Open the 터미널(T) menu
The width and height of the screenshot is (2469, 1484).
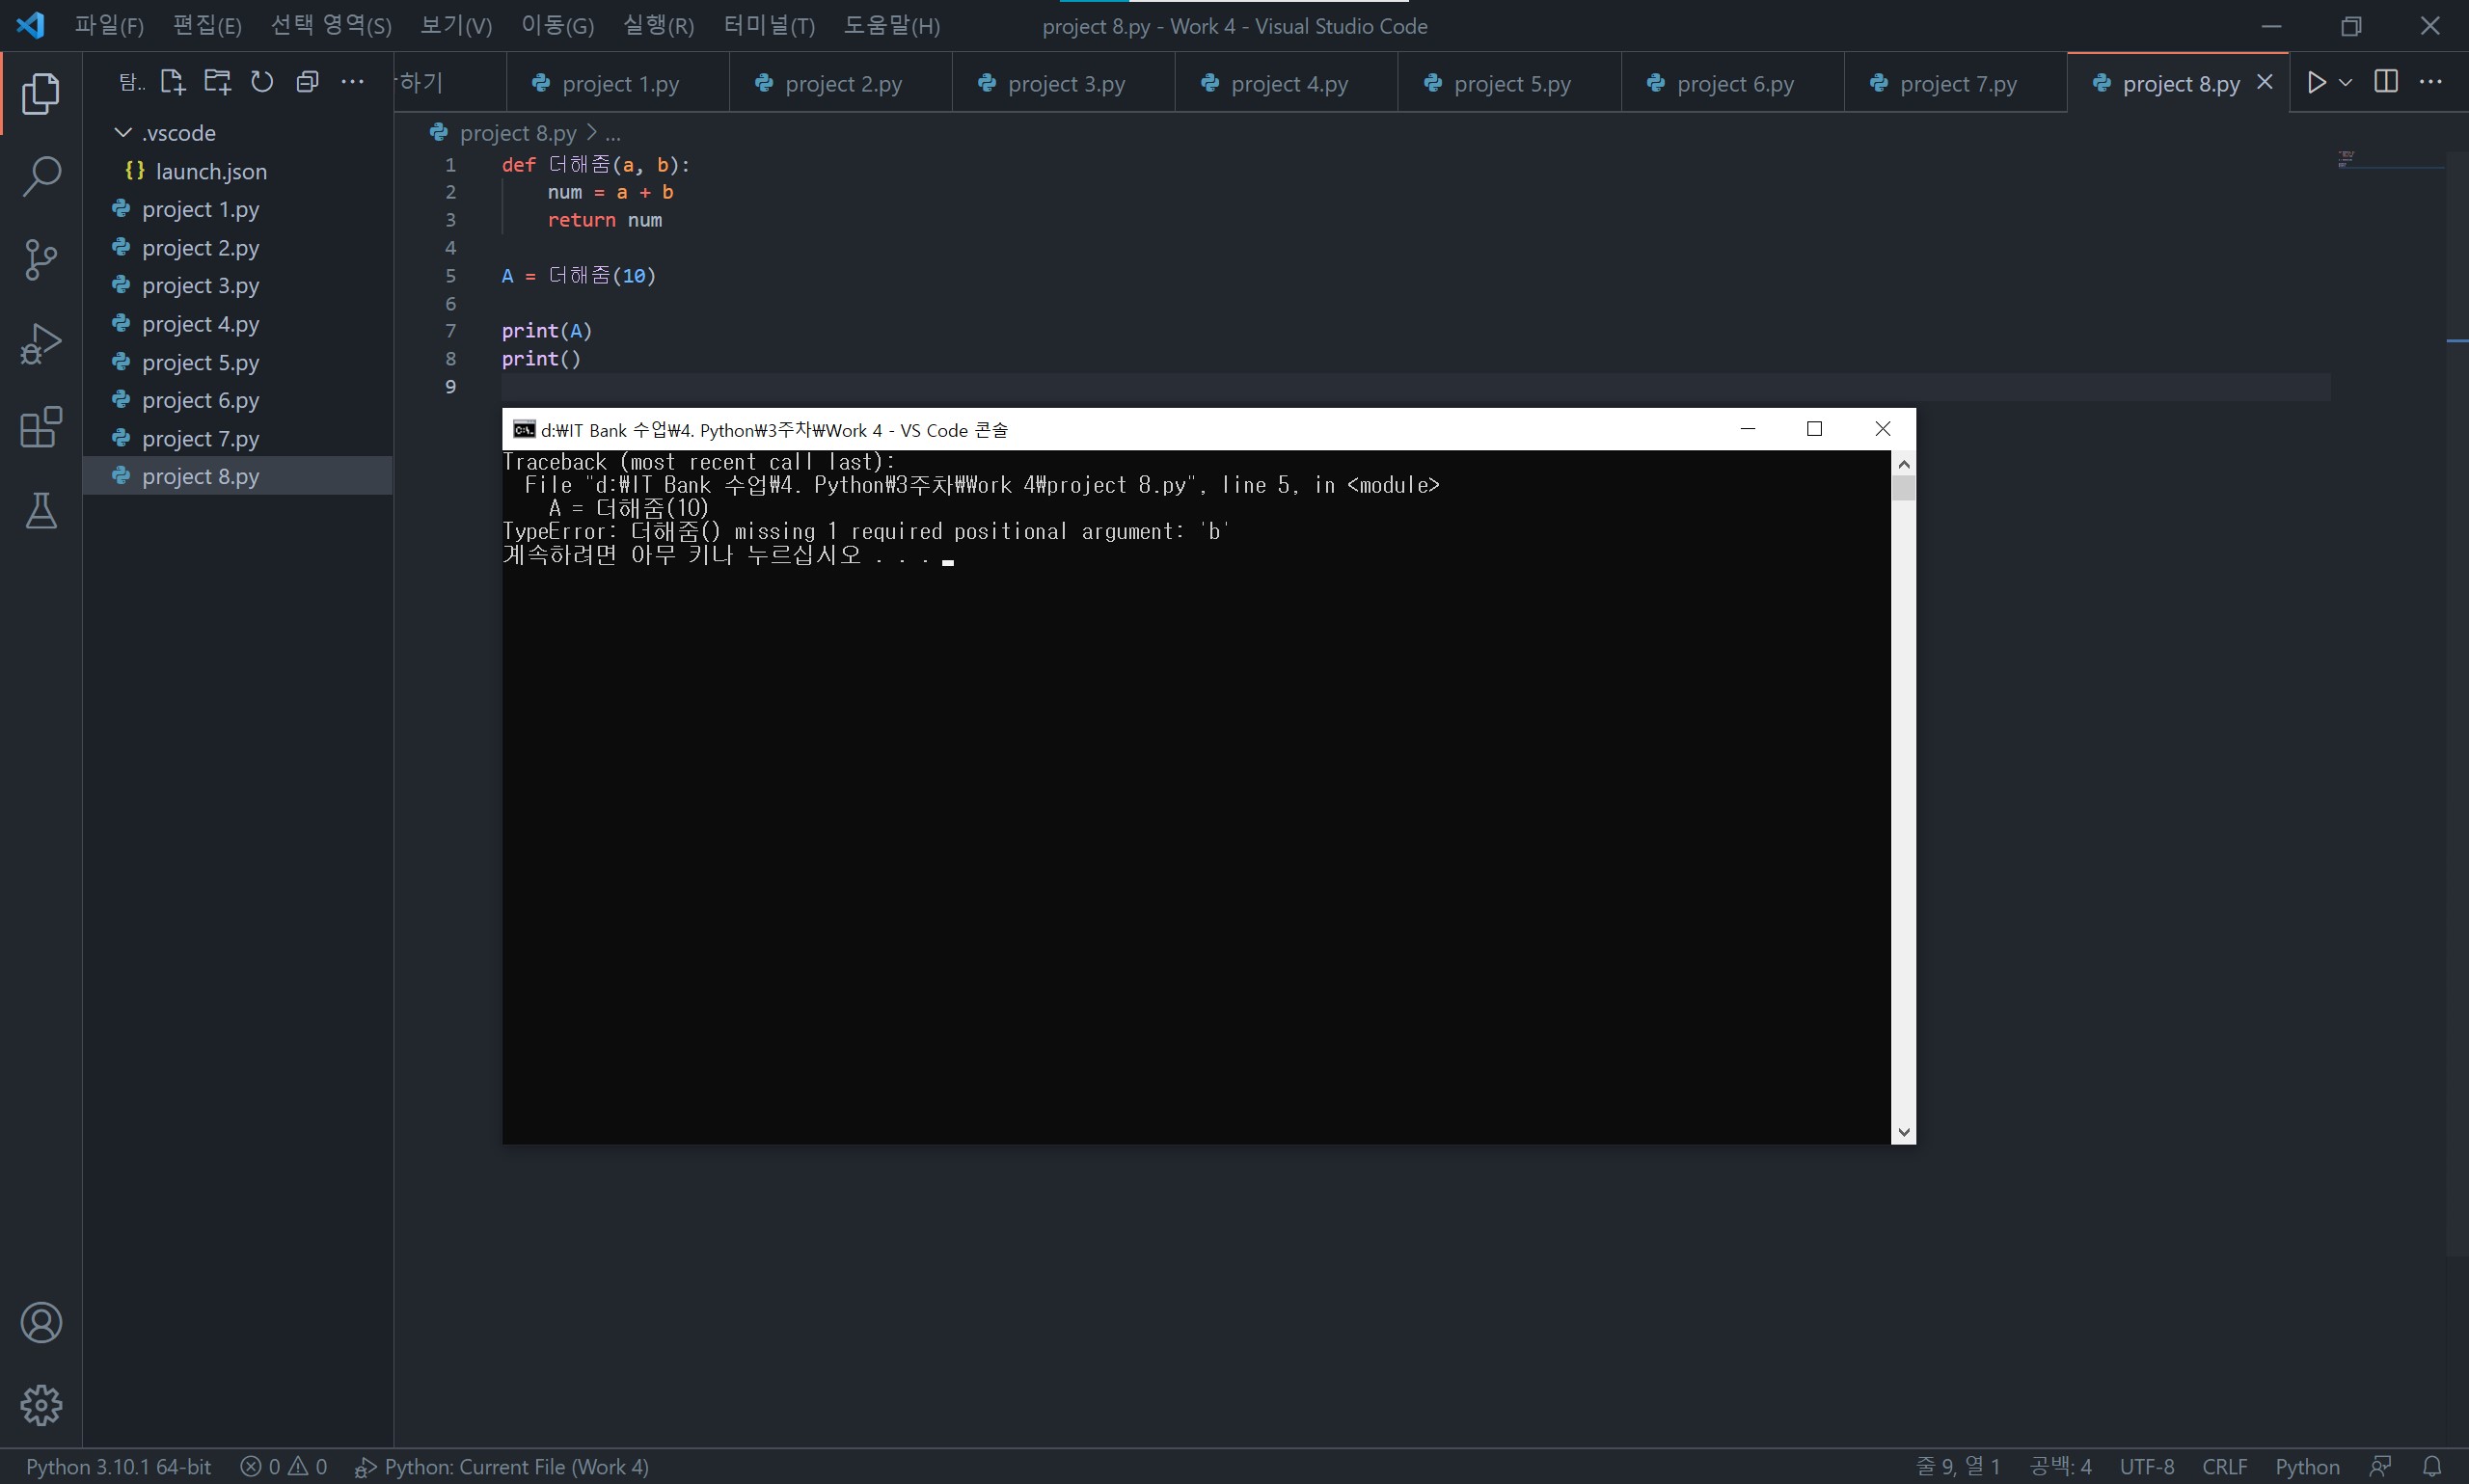click(768, 26)
